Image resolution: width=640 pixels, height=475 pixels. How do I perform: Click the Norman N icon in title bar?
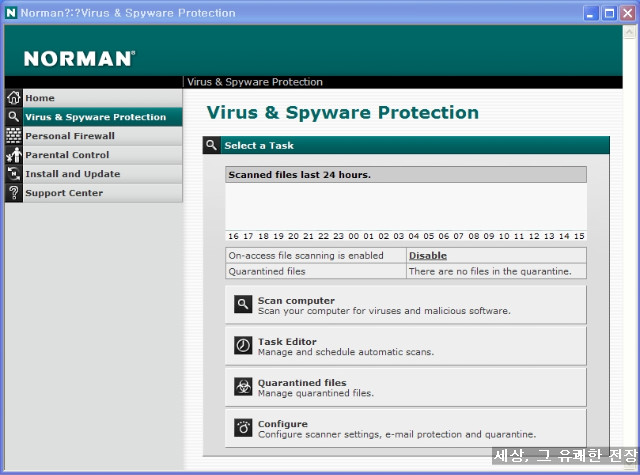click(11, 13)
